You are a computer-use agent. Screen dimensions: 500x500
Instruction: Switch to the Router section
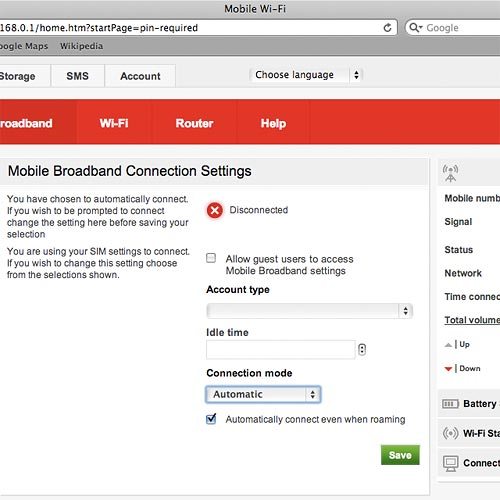tap(194, 123)
